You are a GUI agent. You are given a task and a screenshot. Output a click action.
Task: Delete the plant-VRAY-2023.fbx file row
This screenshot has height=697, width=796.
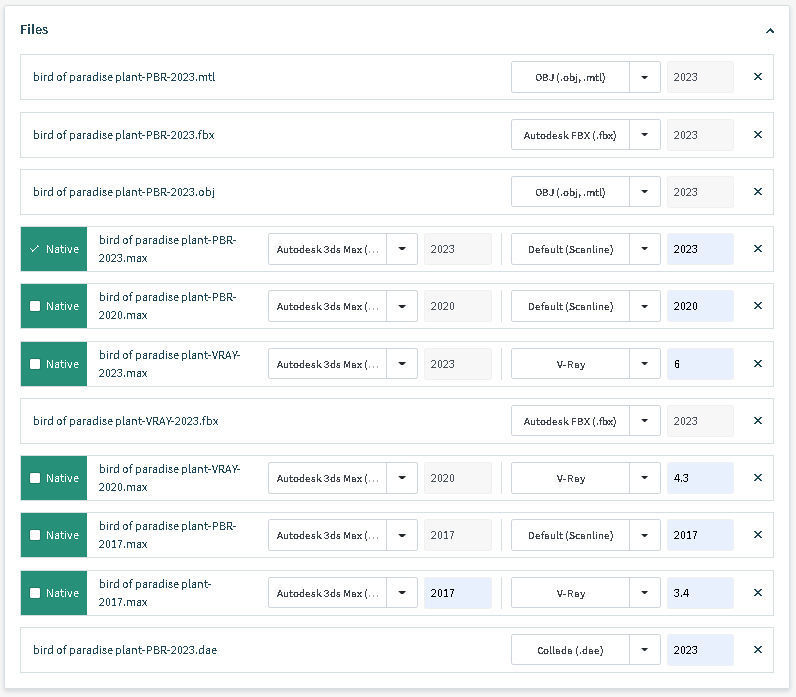[x=757, y=421]
